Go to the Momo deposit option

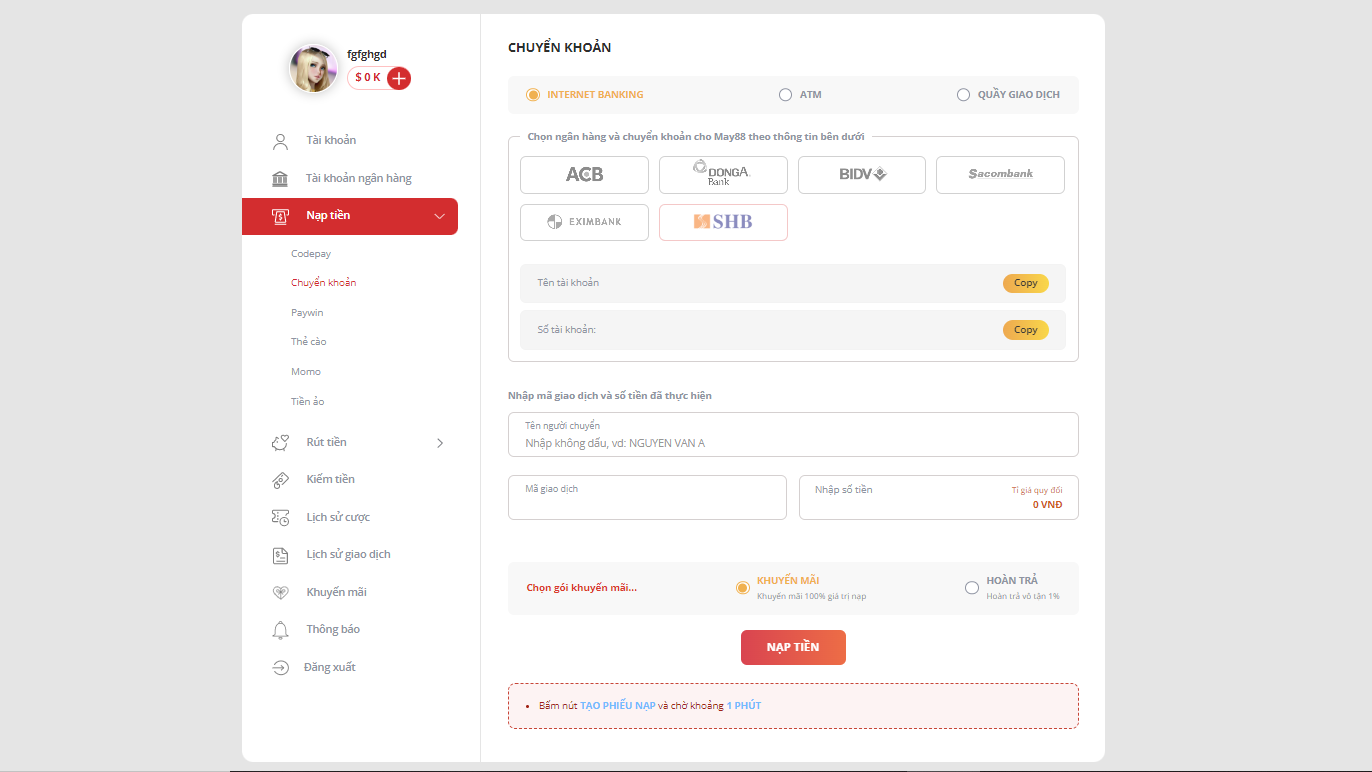pos(306,372)
